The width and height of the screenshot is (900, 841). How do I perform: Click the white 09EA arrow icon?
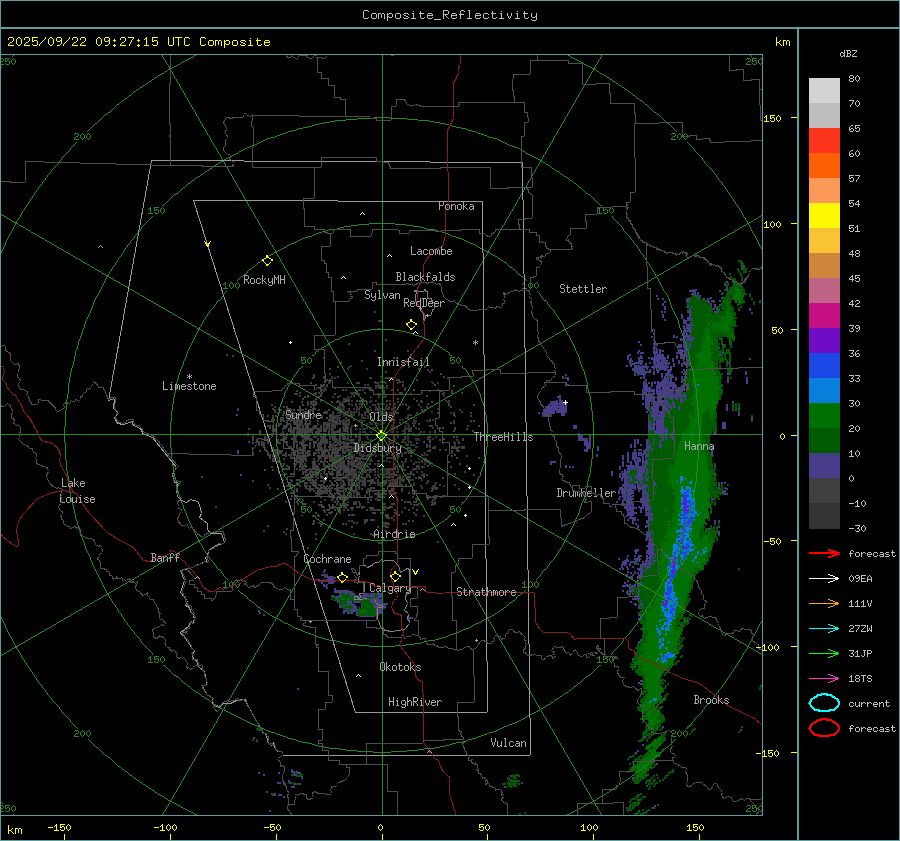[x=824, y=578]
